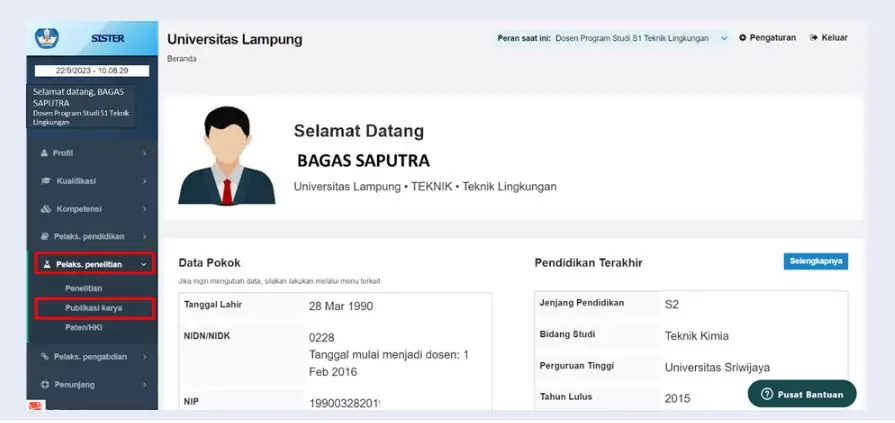Expand the Pelaks. pendidikan chevron
Image resolution: width=895 pixels, height=423 pixels.
pos(144,236)
